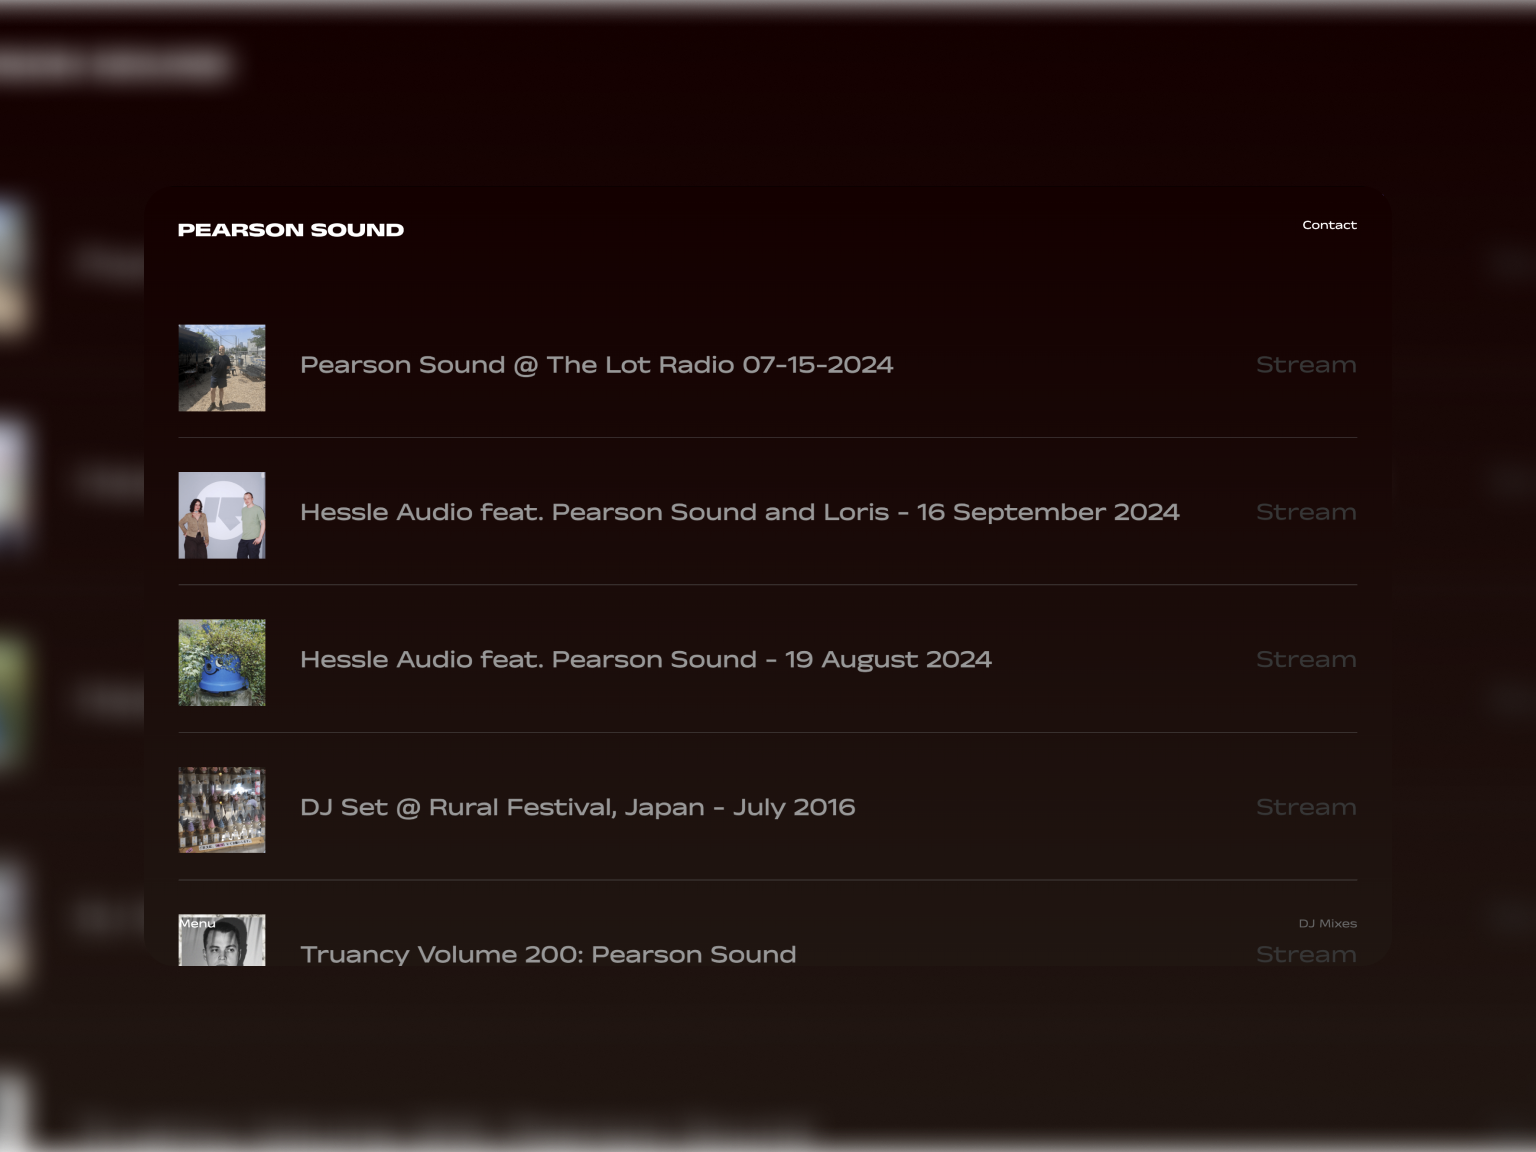Select Truancy Volume 200: Pearson Sound title

[x=548, y=954]
